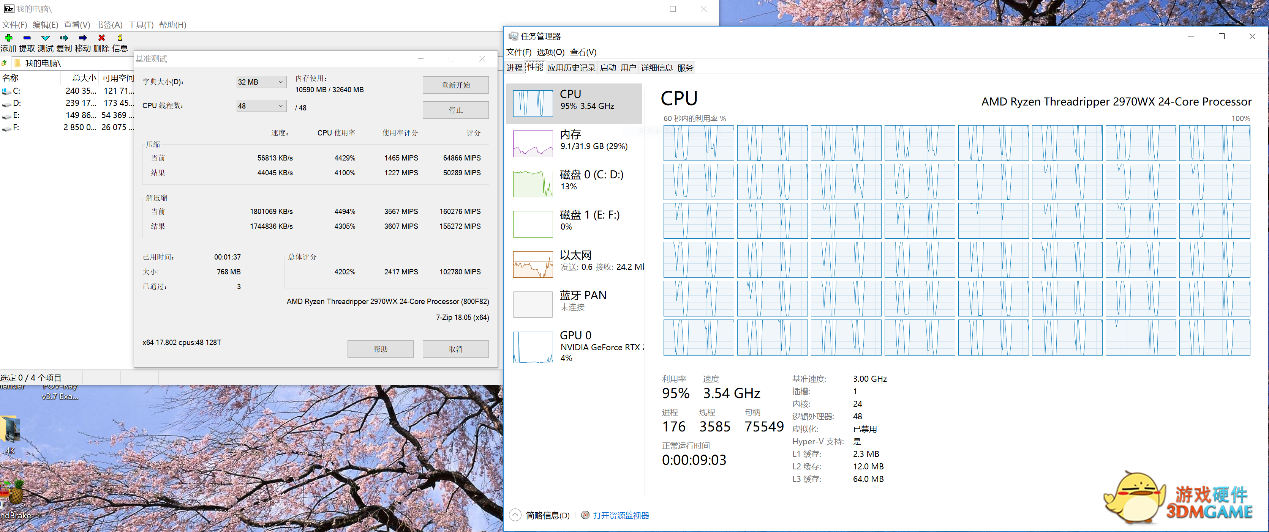Viewport: 1269px width, 532px height.
Task: Click the dark blue Move arrow icon
Action: 82,37
